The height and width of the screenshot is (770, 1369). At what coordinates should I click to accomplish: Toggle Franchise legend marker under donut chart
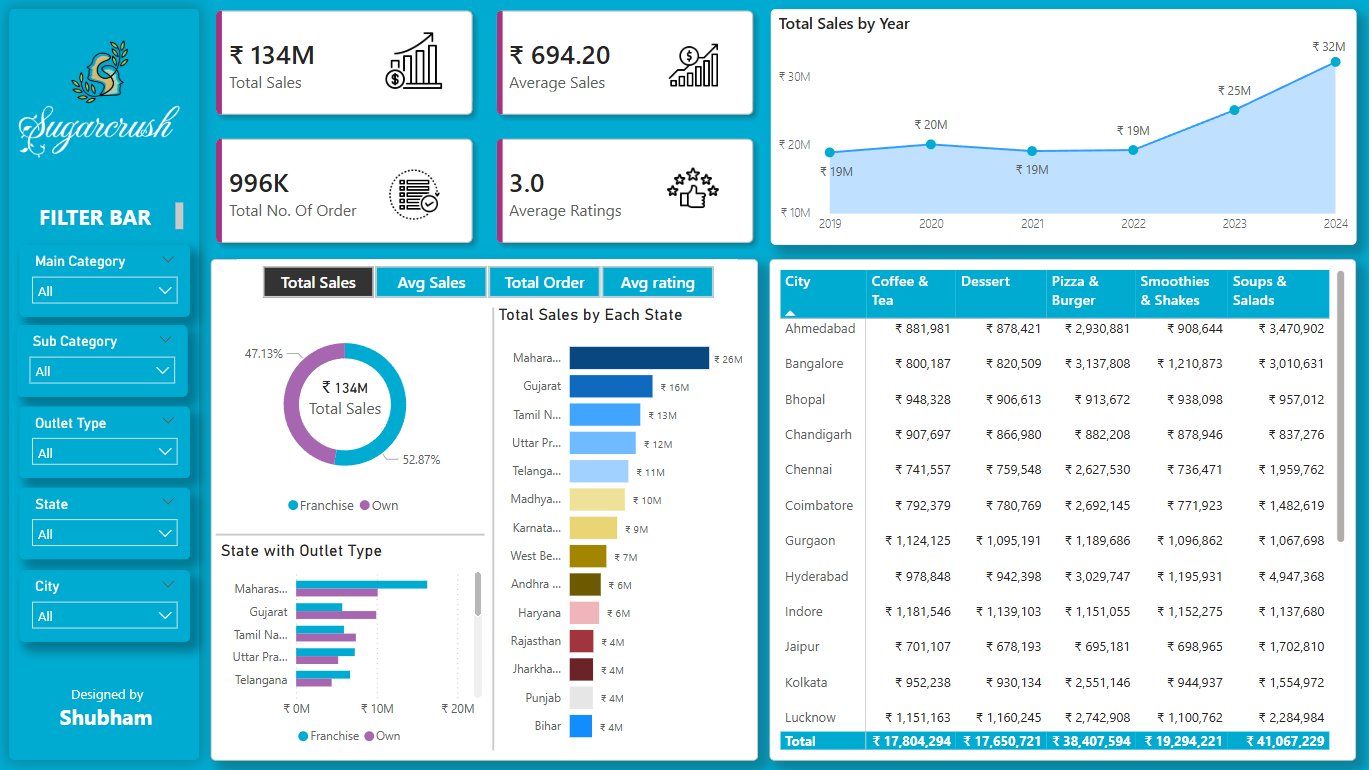tap(293, 506)
